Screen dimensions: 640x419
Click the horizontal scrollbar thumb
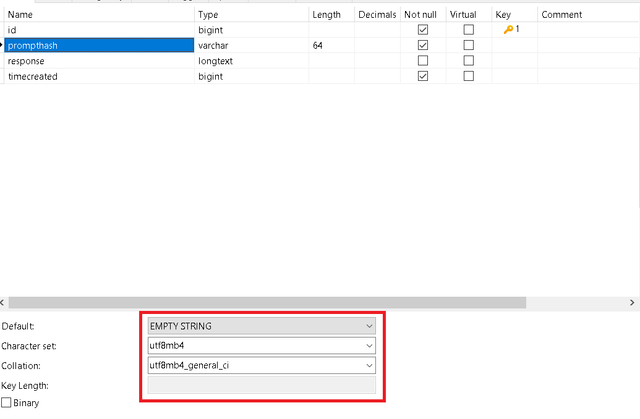[267, 302]
